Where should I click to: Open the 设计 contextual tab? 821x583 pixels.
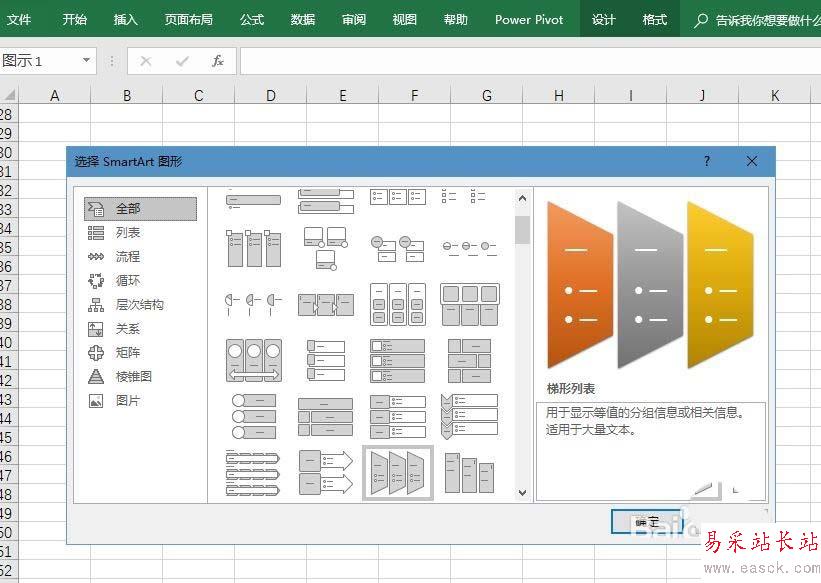point(604,19)
